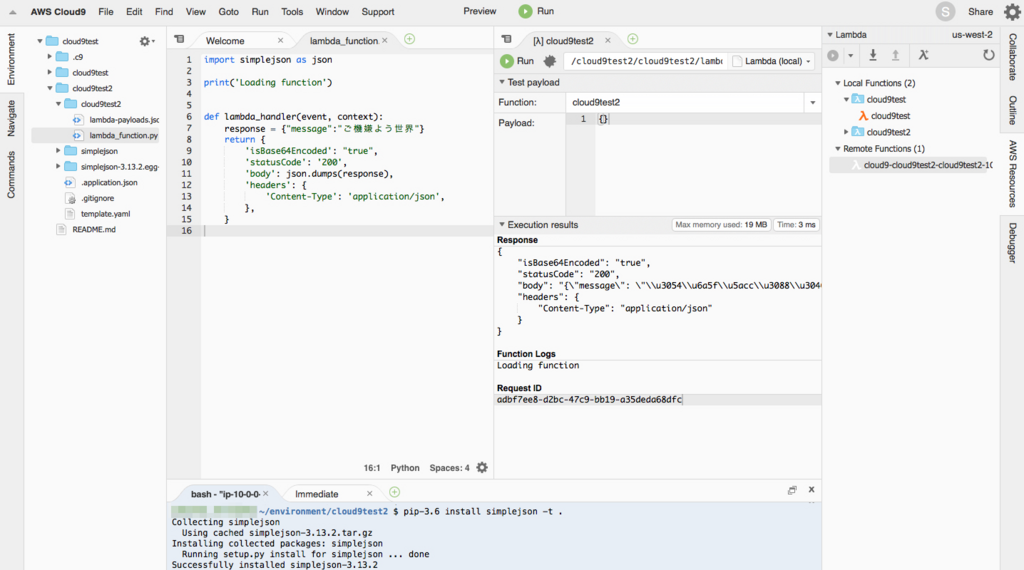Click the Share button
Image resolution: width=1024 pixels, height=570 pixels.
coord(980,12)
